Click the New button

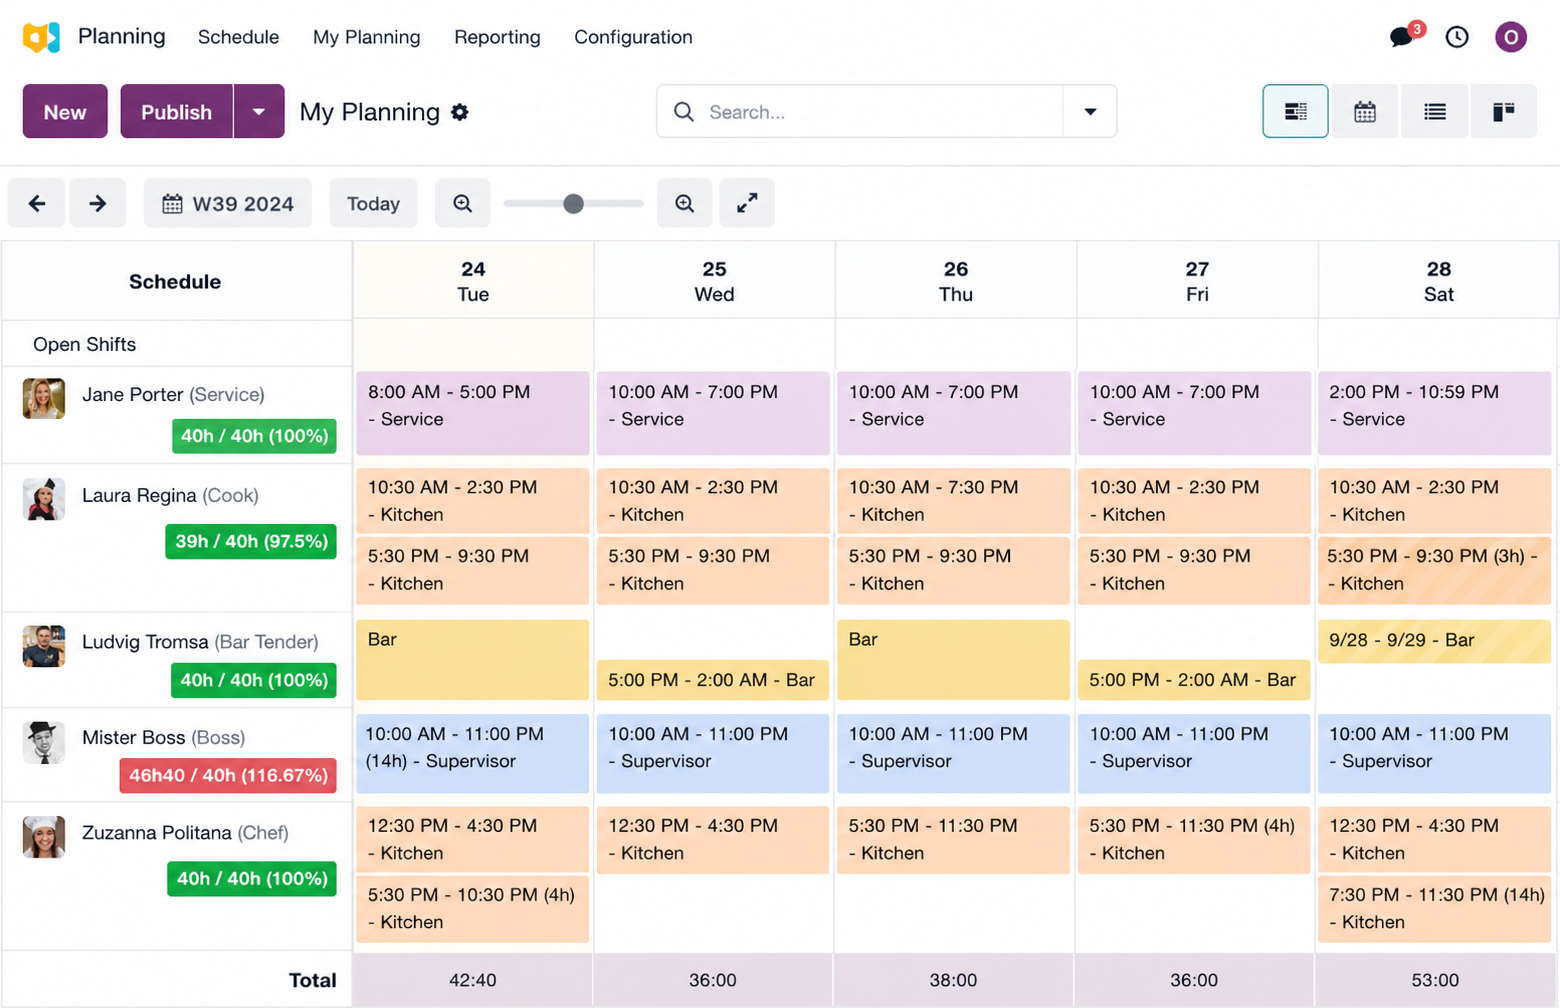click(65, 112)
